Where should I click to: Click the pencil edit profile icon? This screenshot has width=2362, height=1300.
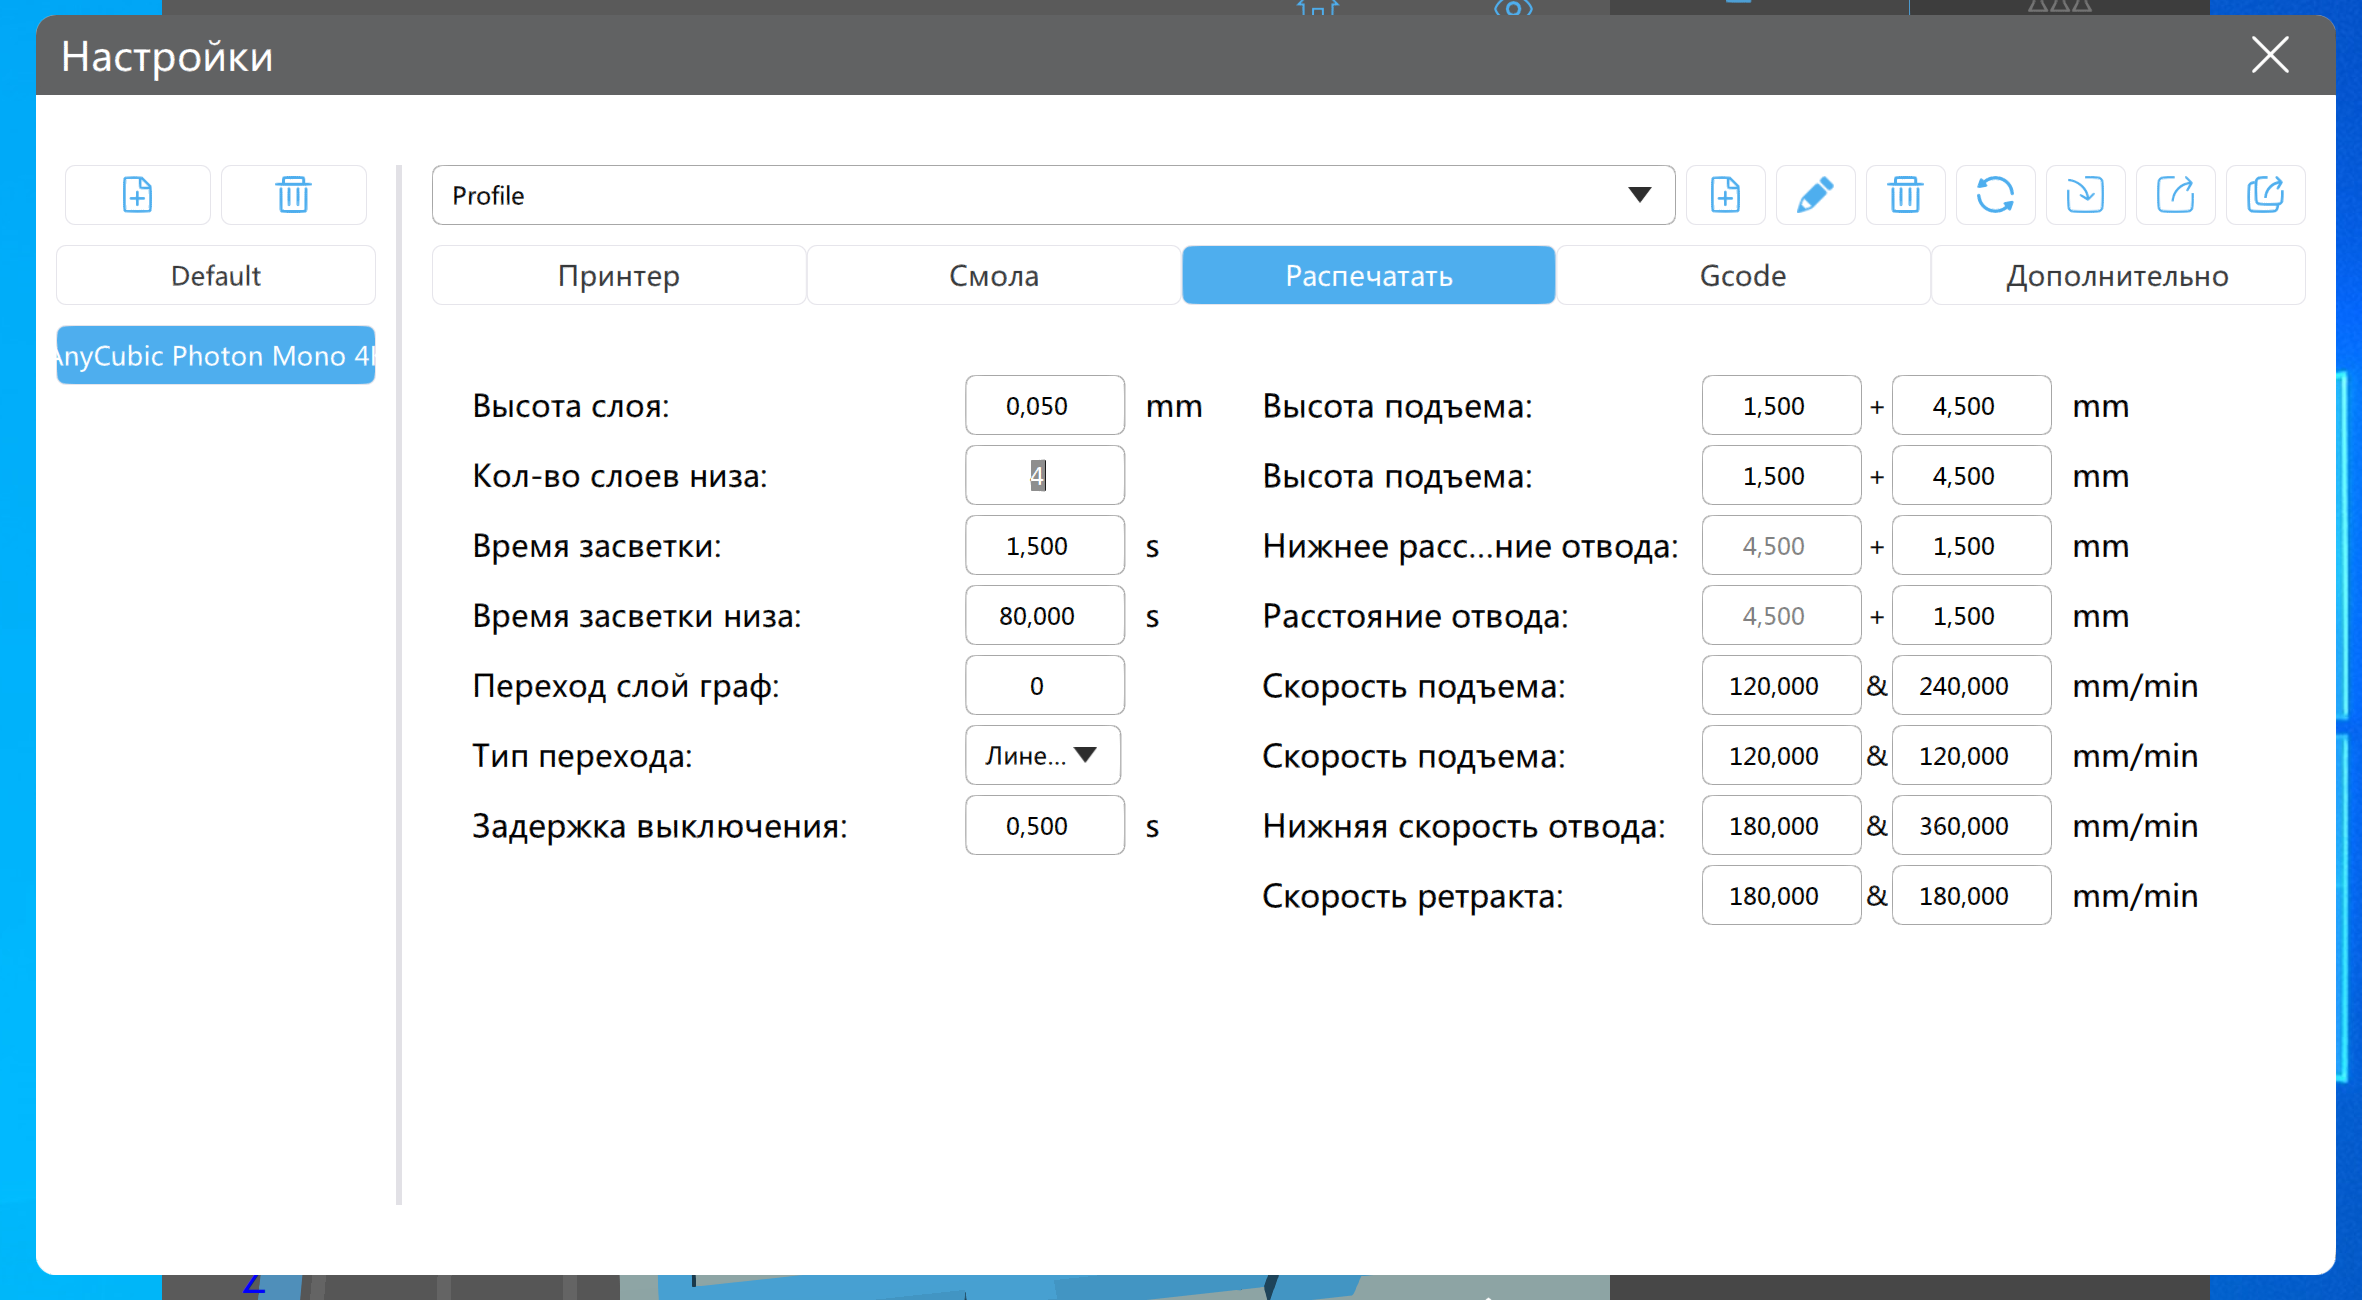click(x=1815, y=195)
